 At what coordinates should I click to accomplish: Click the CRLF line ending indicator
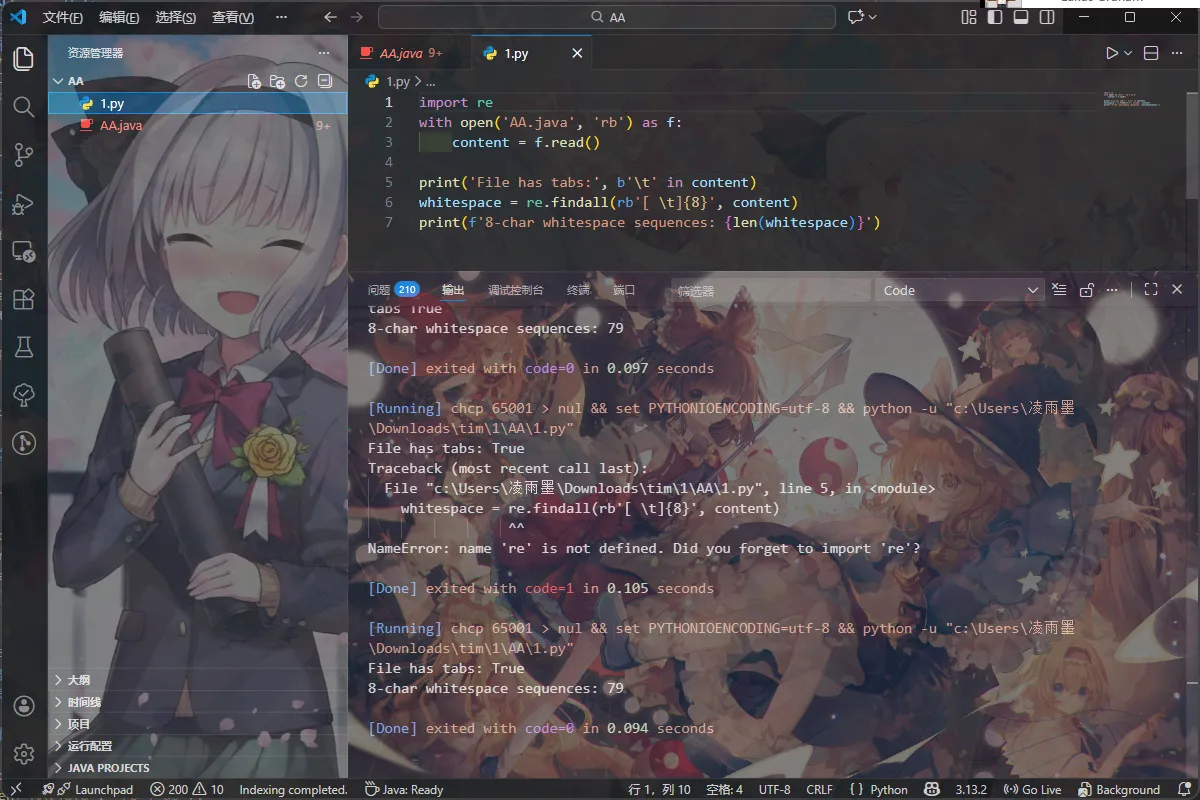(819, 789)
